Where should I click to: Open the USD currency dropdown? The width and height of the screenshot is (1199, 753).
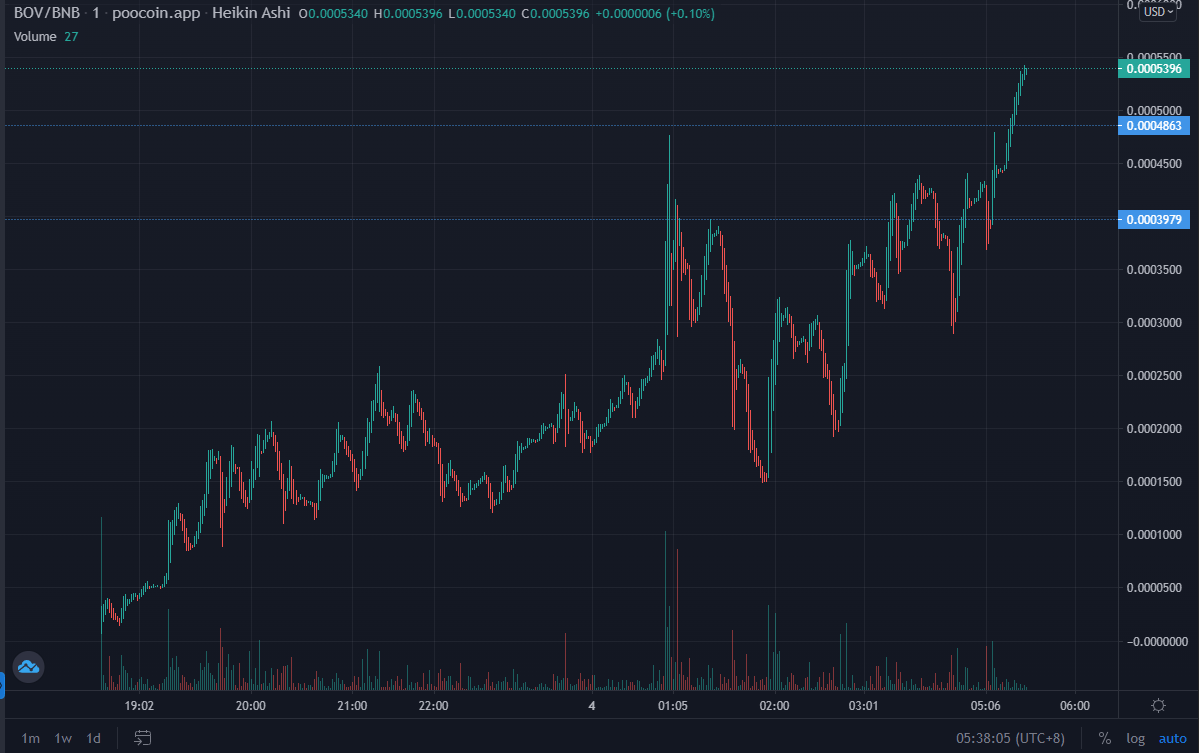pos(1158,11)
